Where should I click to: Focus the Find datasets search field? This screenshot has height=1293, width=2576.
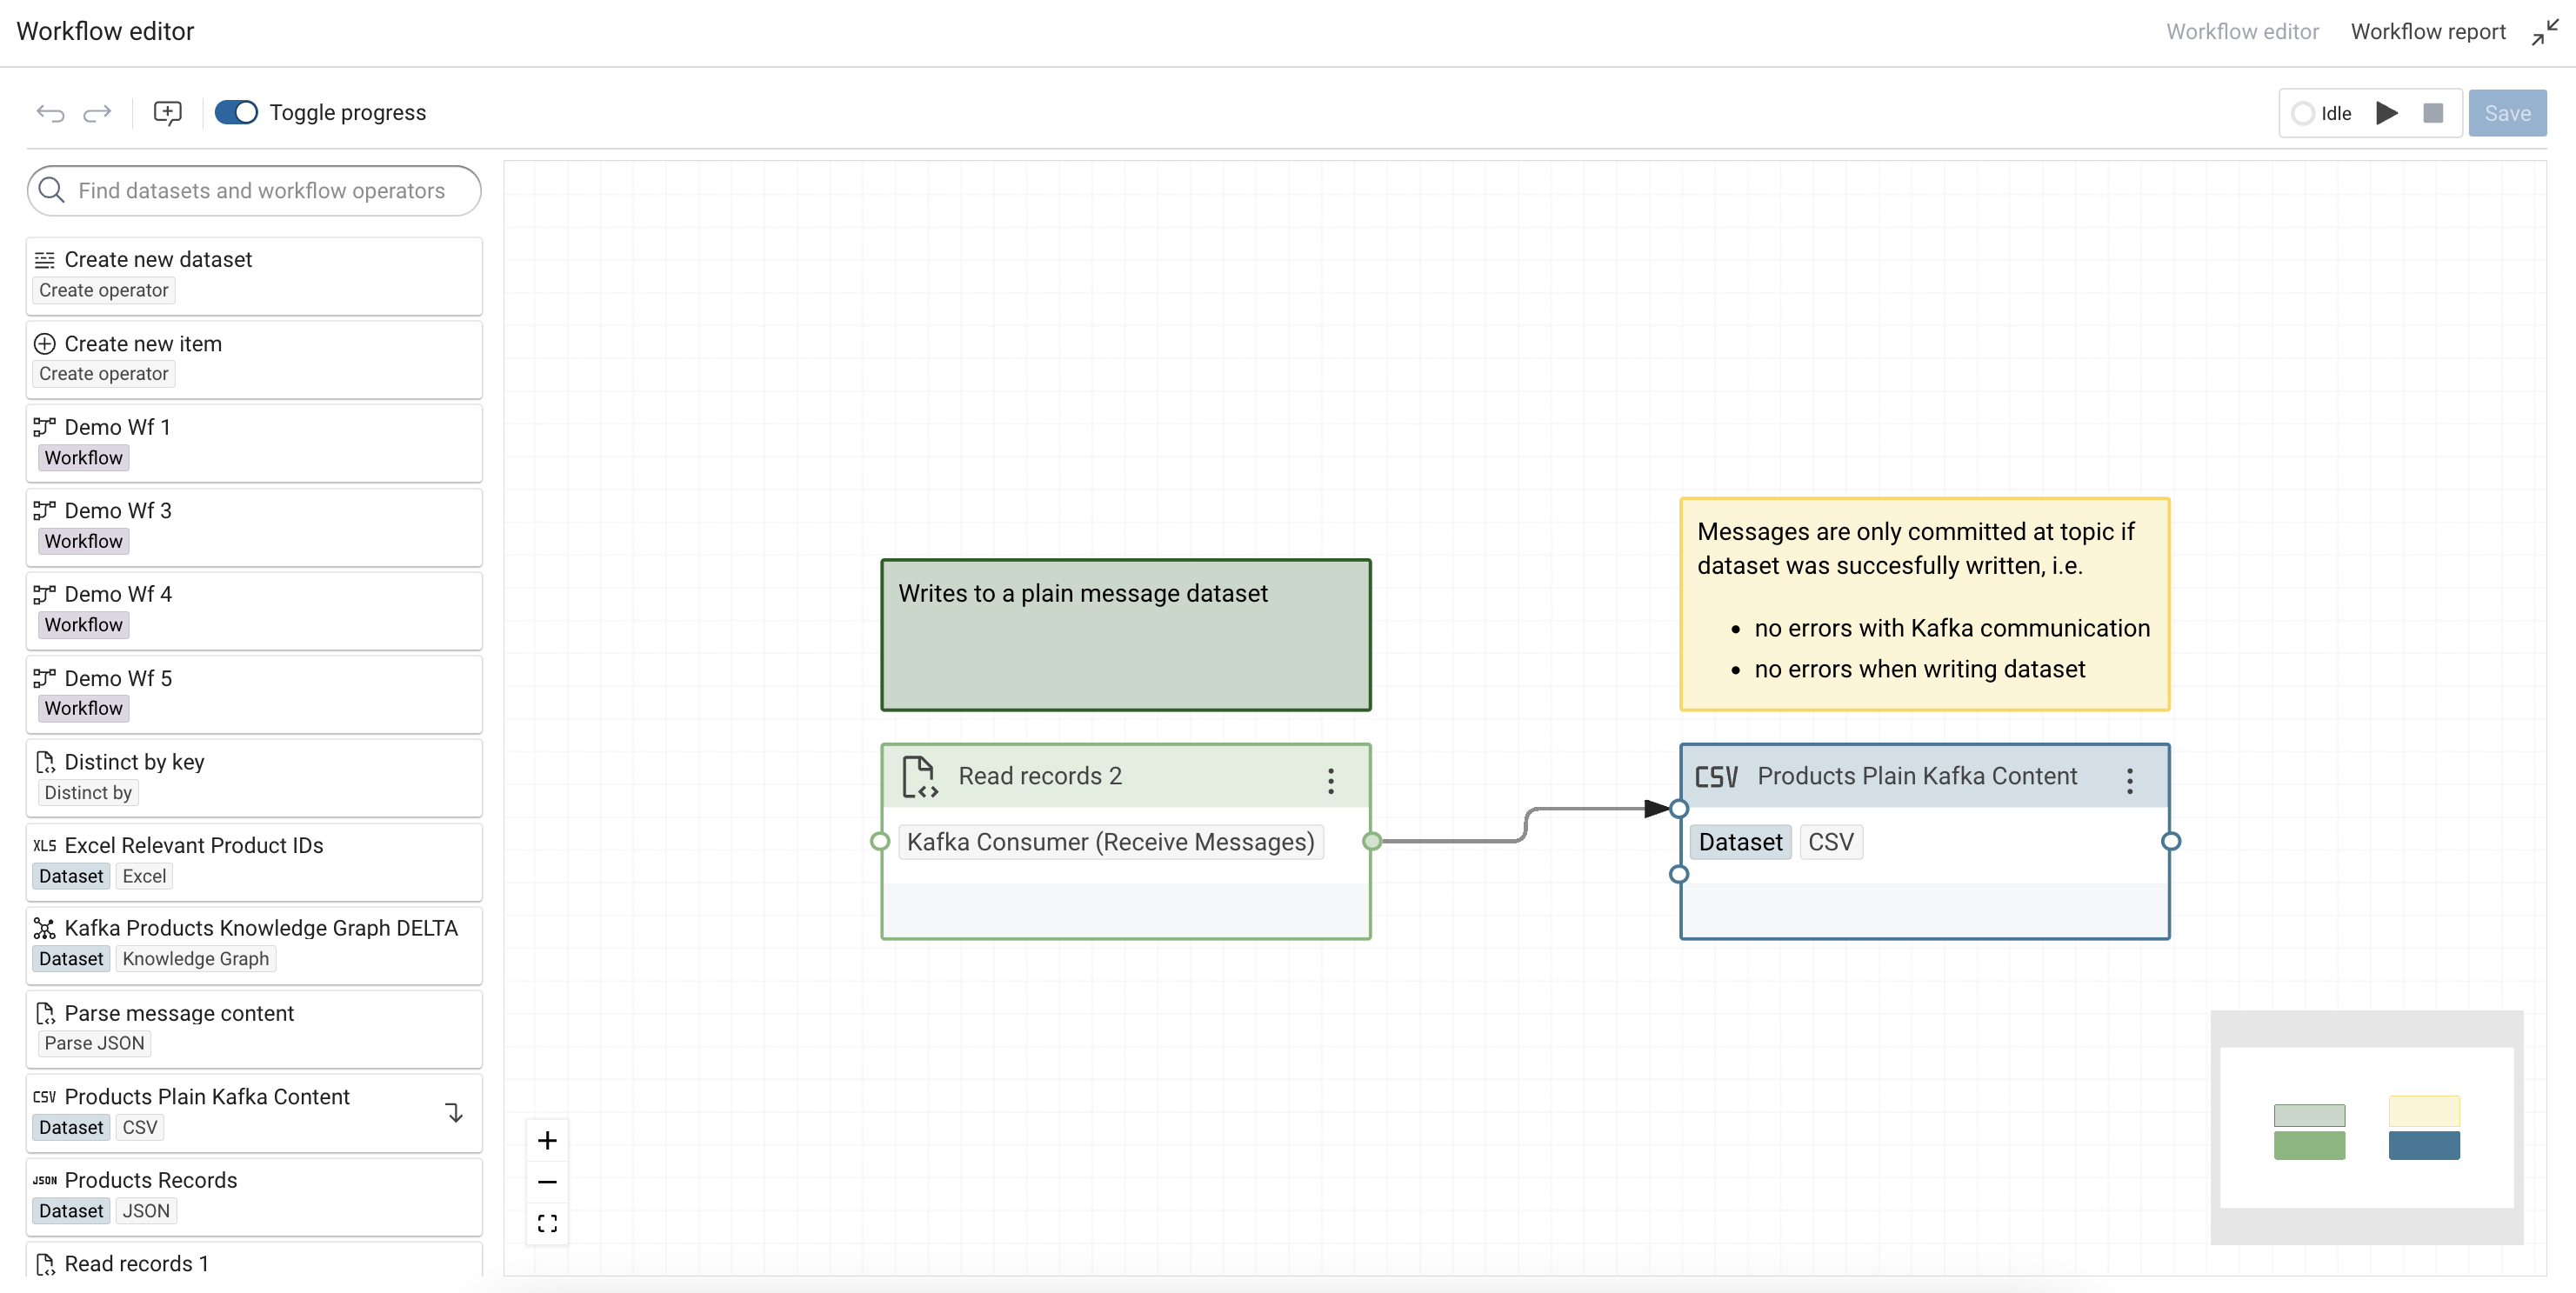(260, 191)
